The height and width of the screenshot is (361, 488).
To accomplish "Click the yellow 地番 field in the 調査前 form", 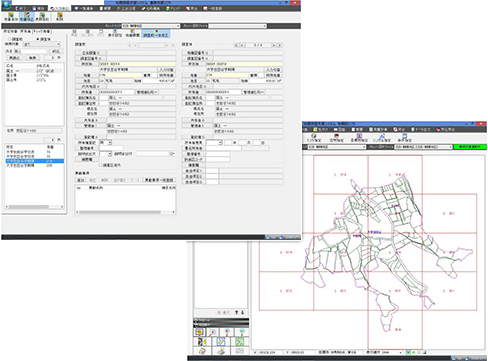I will [x=120, y=75].
